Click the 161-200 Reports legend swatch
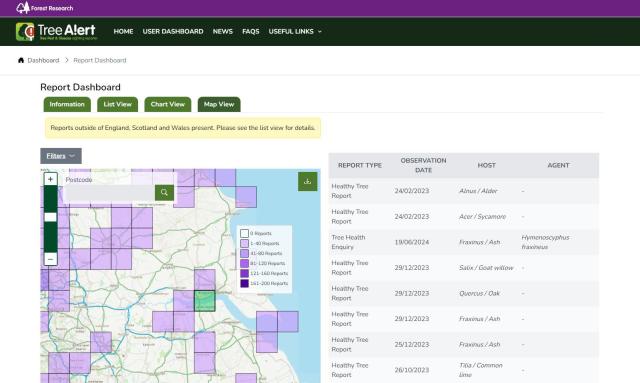Screen dimensions: 640x383 click(244, 283)
